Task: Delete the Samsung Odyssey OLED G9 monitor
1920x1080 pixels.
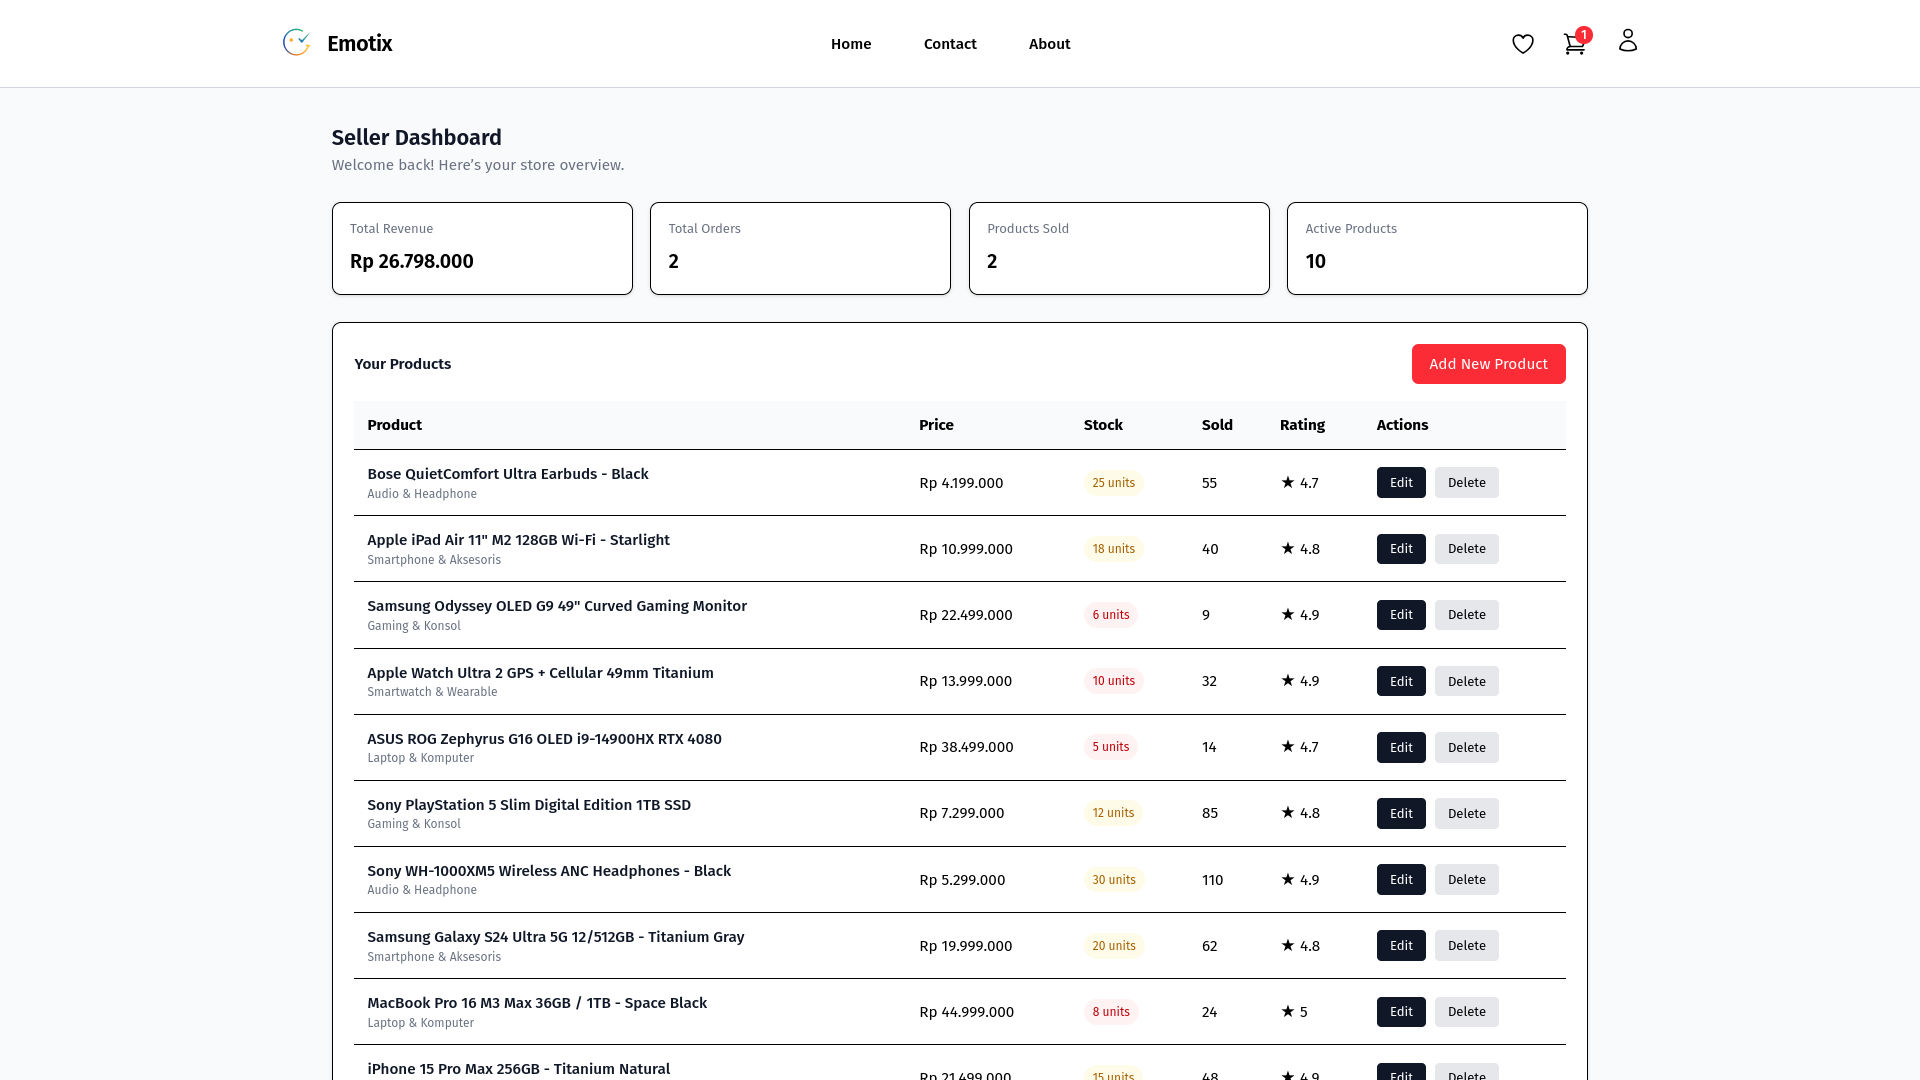Action: point(1467,615)
